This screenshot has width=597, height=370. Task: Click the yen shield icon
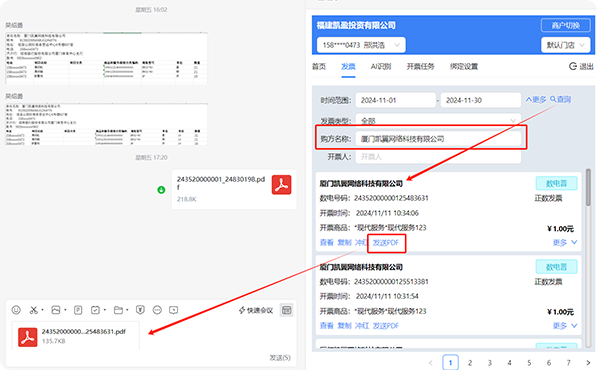pyautogui.click(x=140, y=310)
